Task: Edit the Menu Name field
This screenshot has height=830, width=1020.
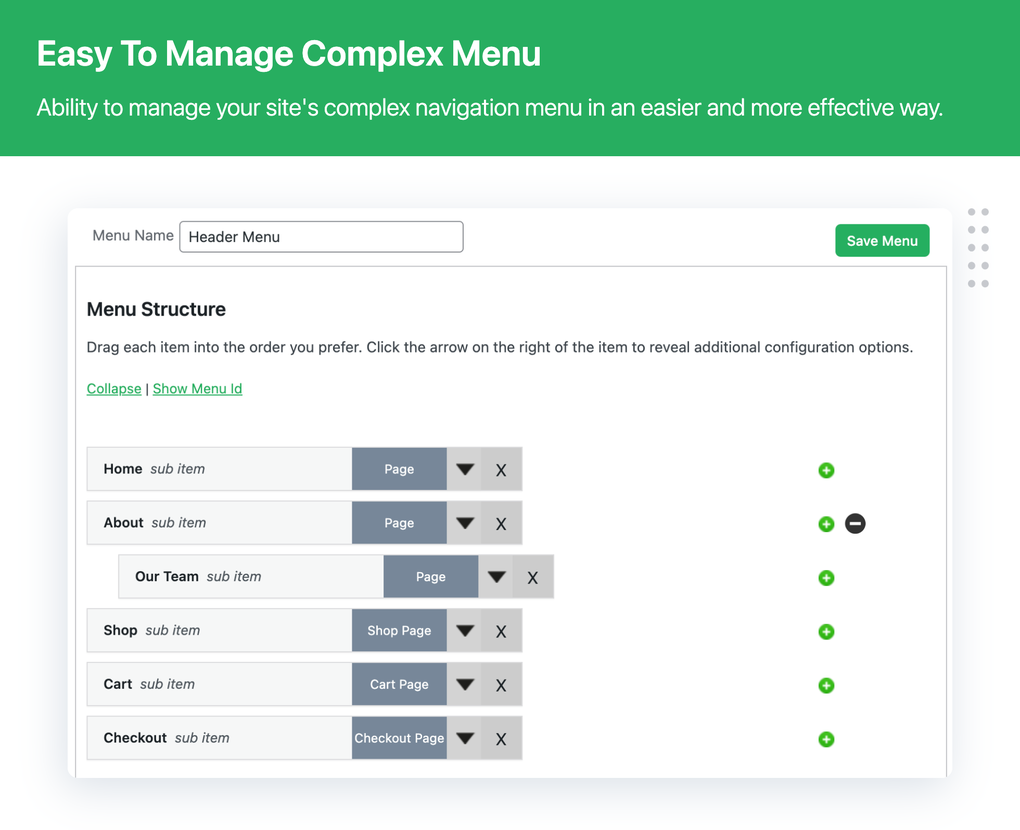Action: coord(320,237)
